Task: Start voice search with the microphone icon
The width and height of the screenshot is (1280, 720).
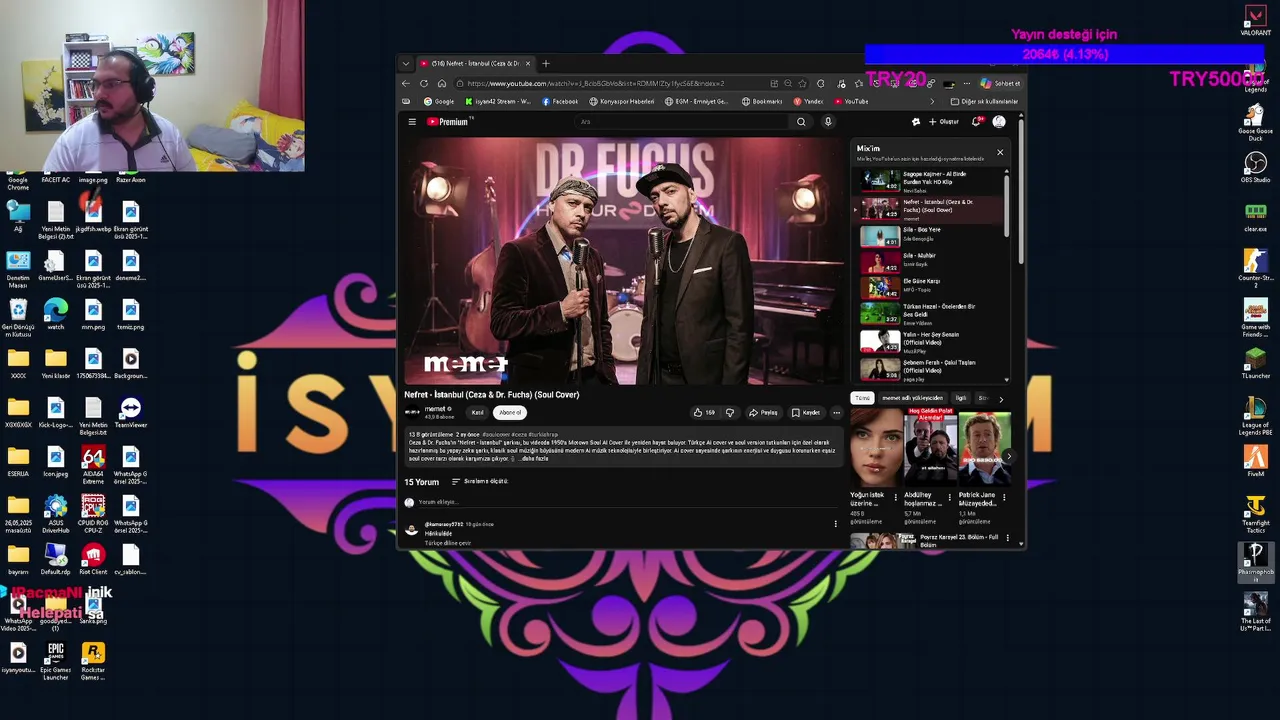Action: coord(828,122)
